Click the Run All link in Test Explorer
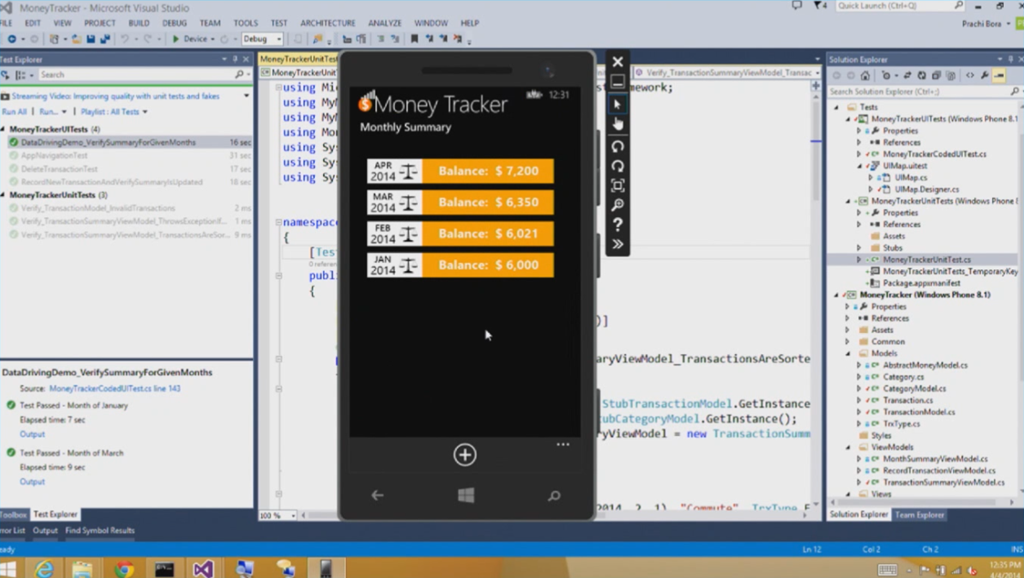Image resolution: width=1024 pixels, height=578 pixels. click(x=14, y=112)
